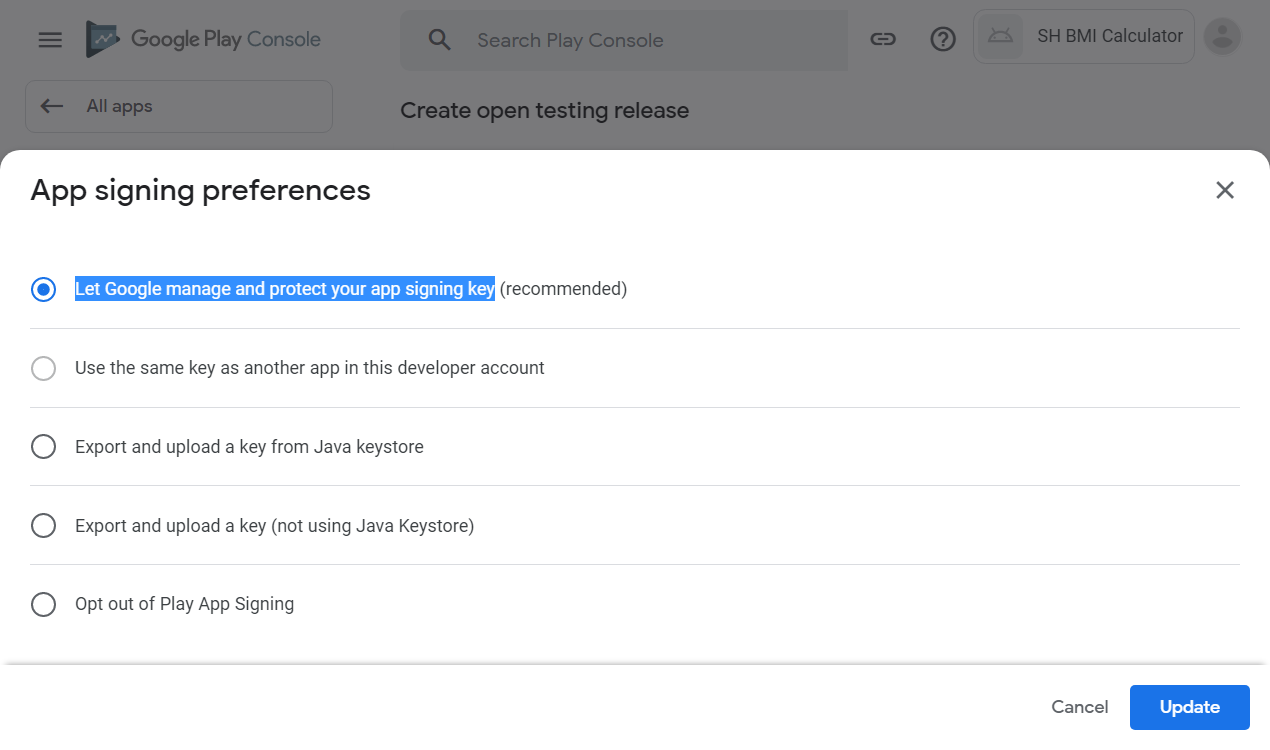
Task: Select Use the same key as another app
Action: pos(44,368)
